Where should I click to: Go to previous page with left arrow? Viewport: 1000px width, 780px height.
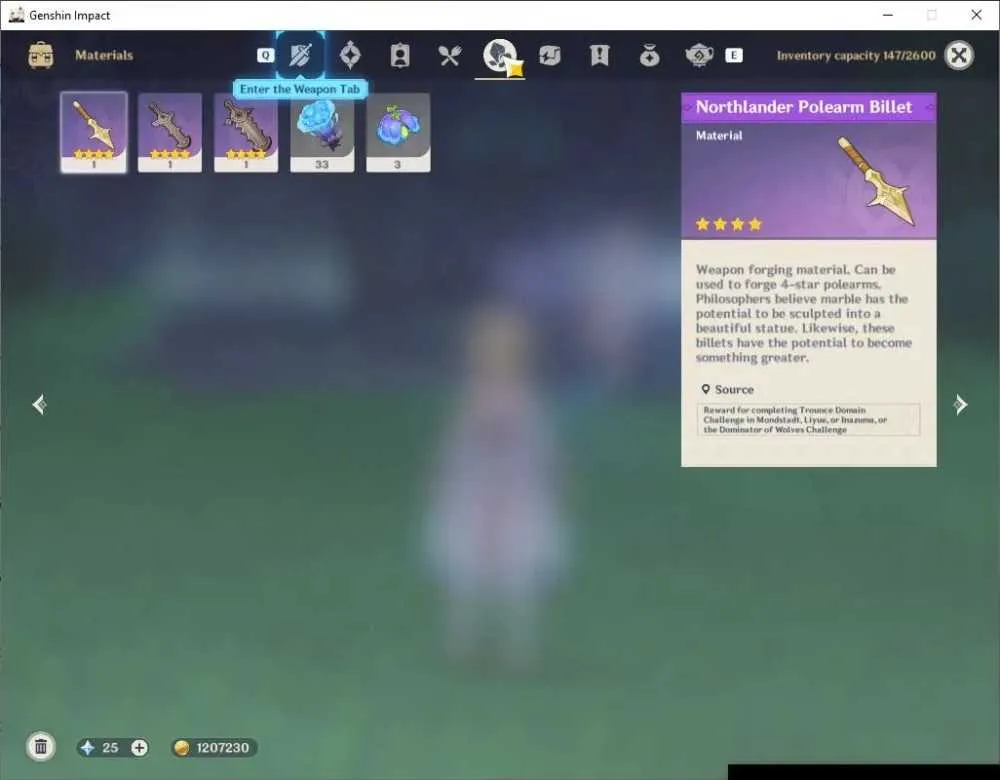(x=39, y=404)
